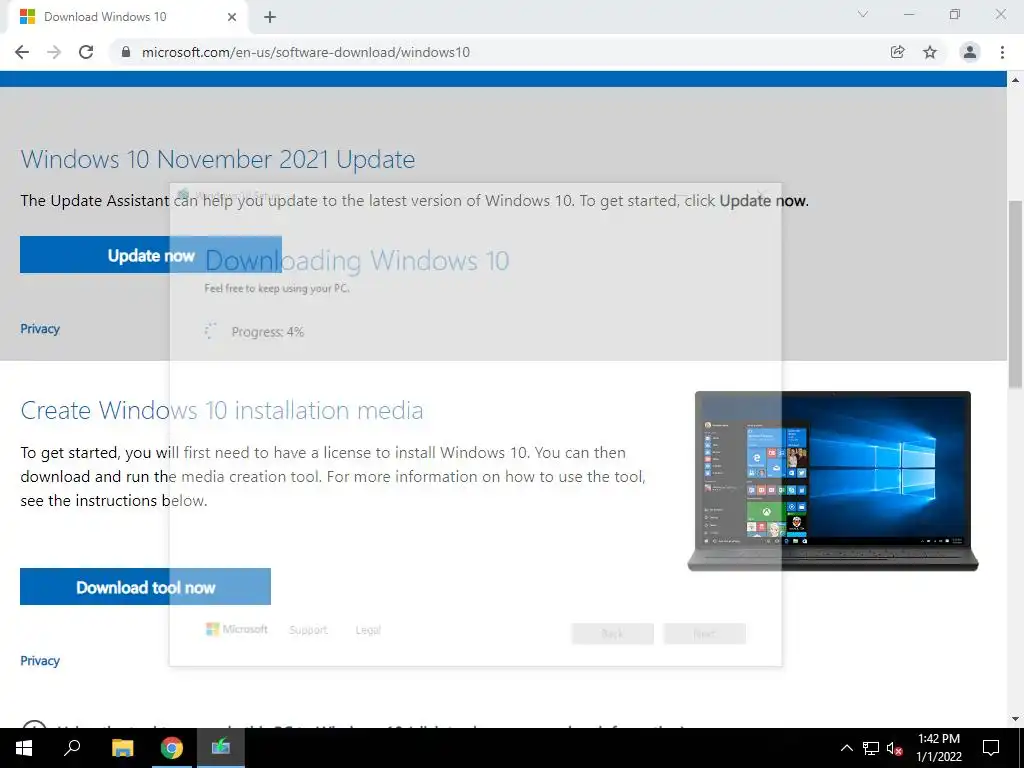
Task: Open Privacy link below Download tool now
Action: (40, 660)
